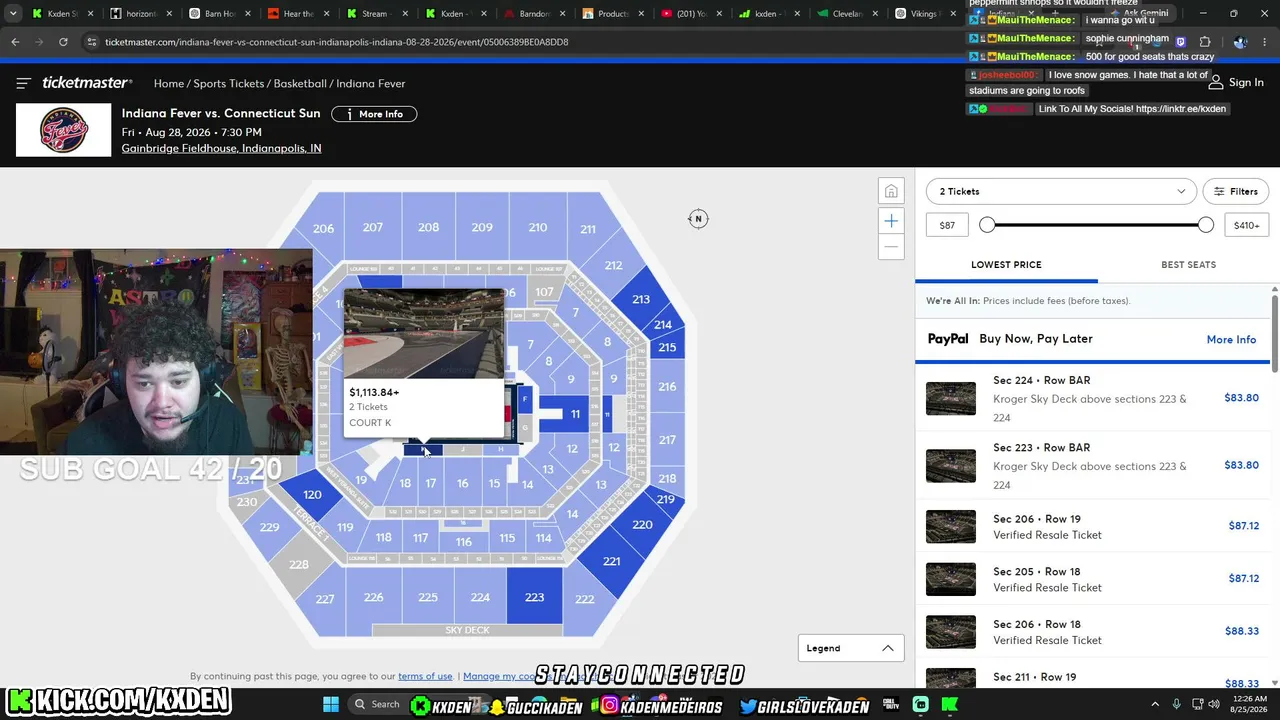Click the browser address bar URL

336,42
